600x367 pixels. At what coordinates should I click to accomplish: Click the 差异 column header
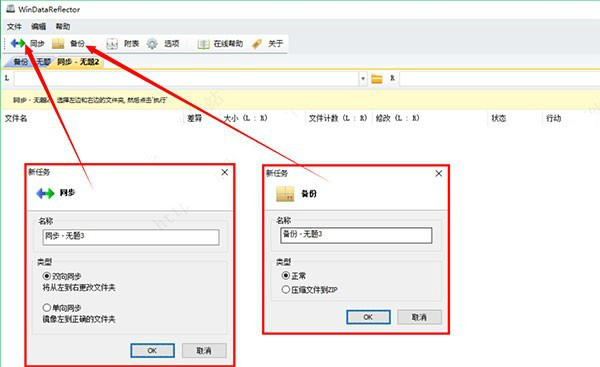tap(194, 118)
